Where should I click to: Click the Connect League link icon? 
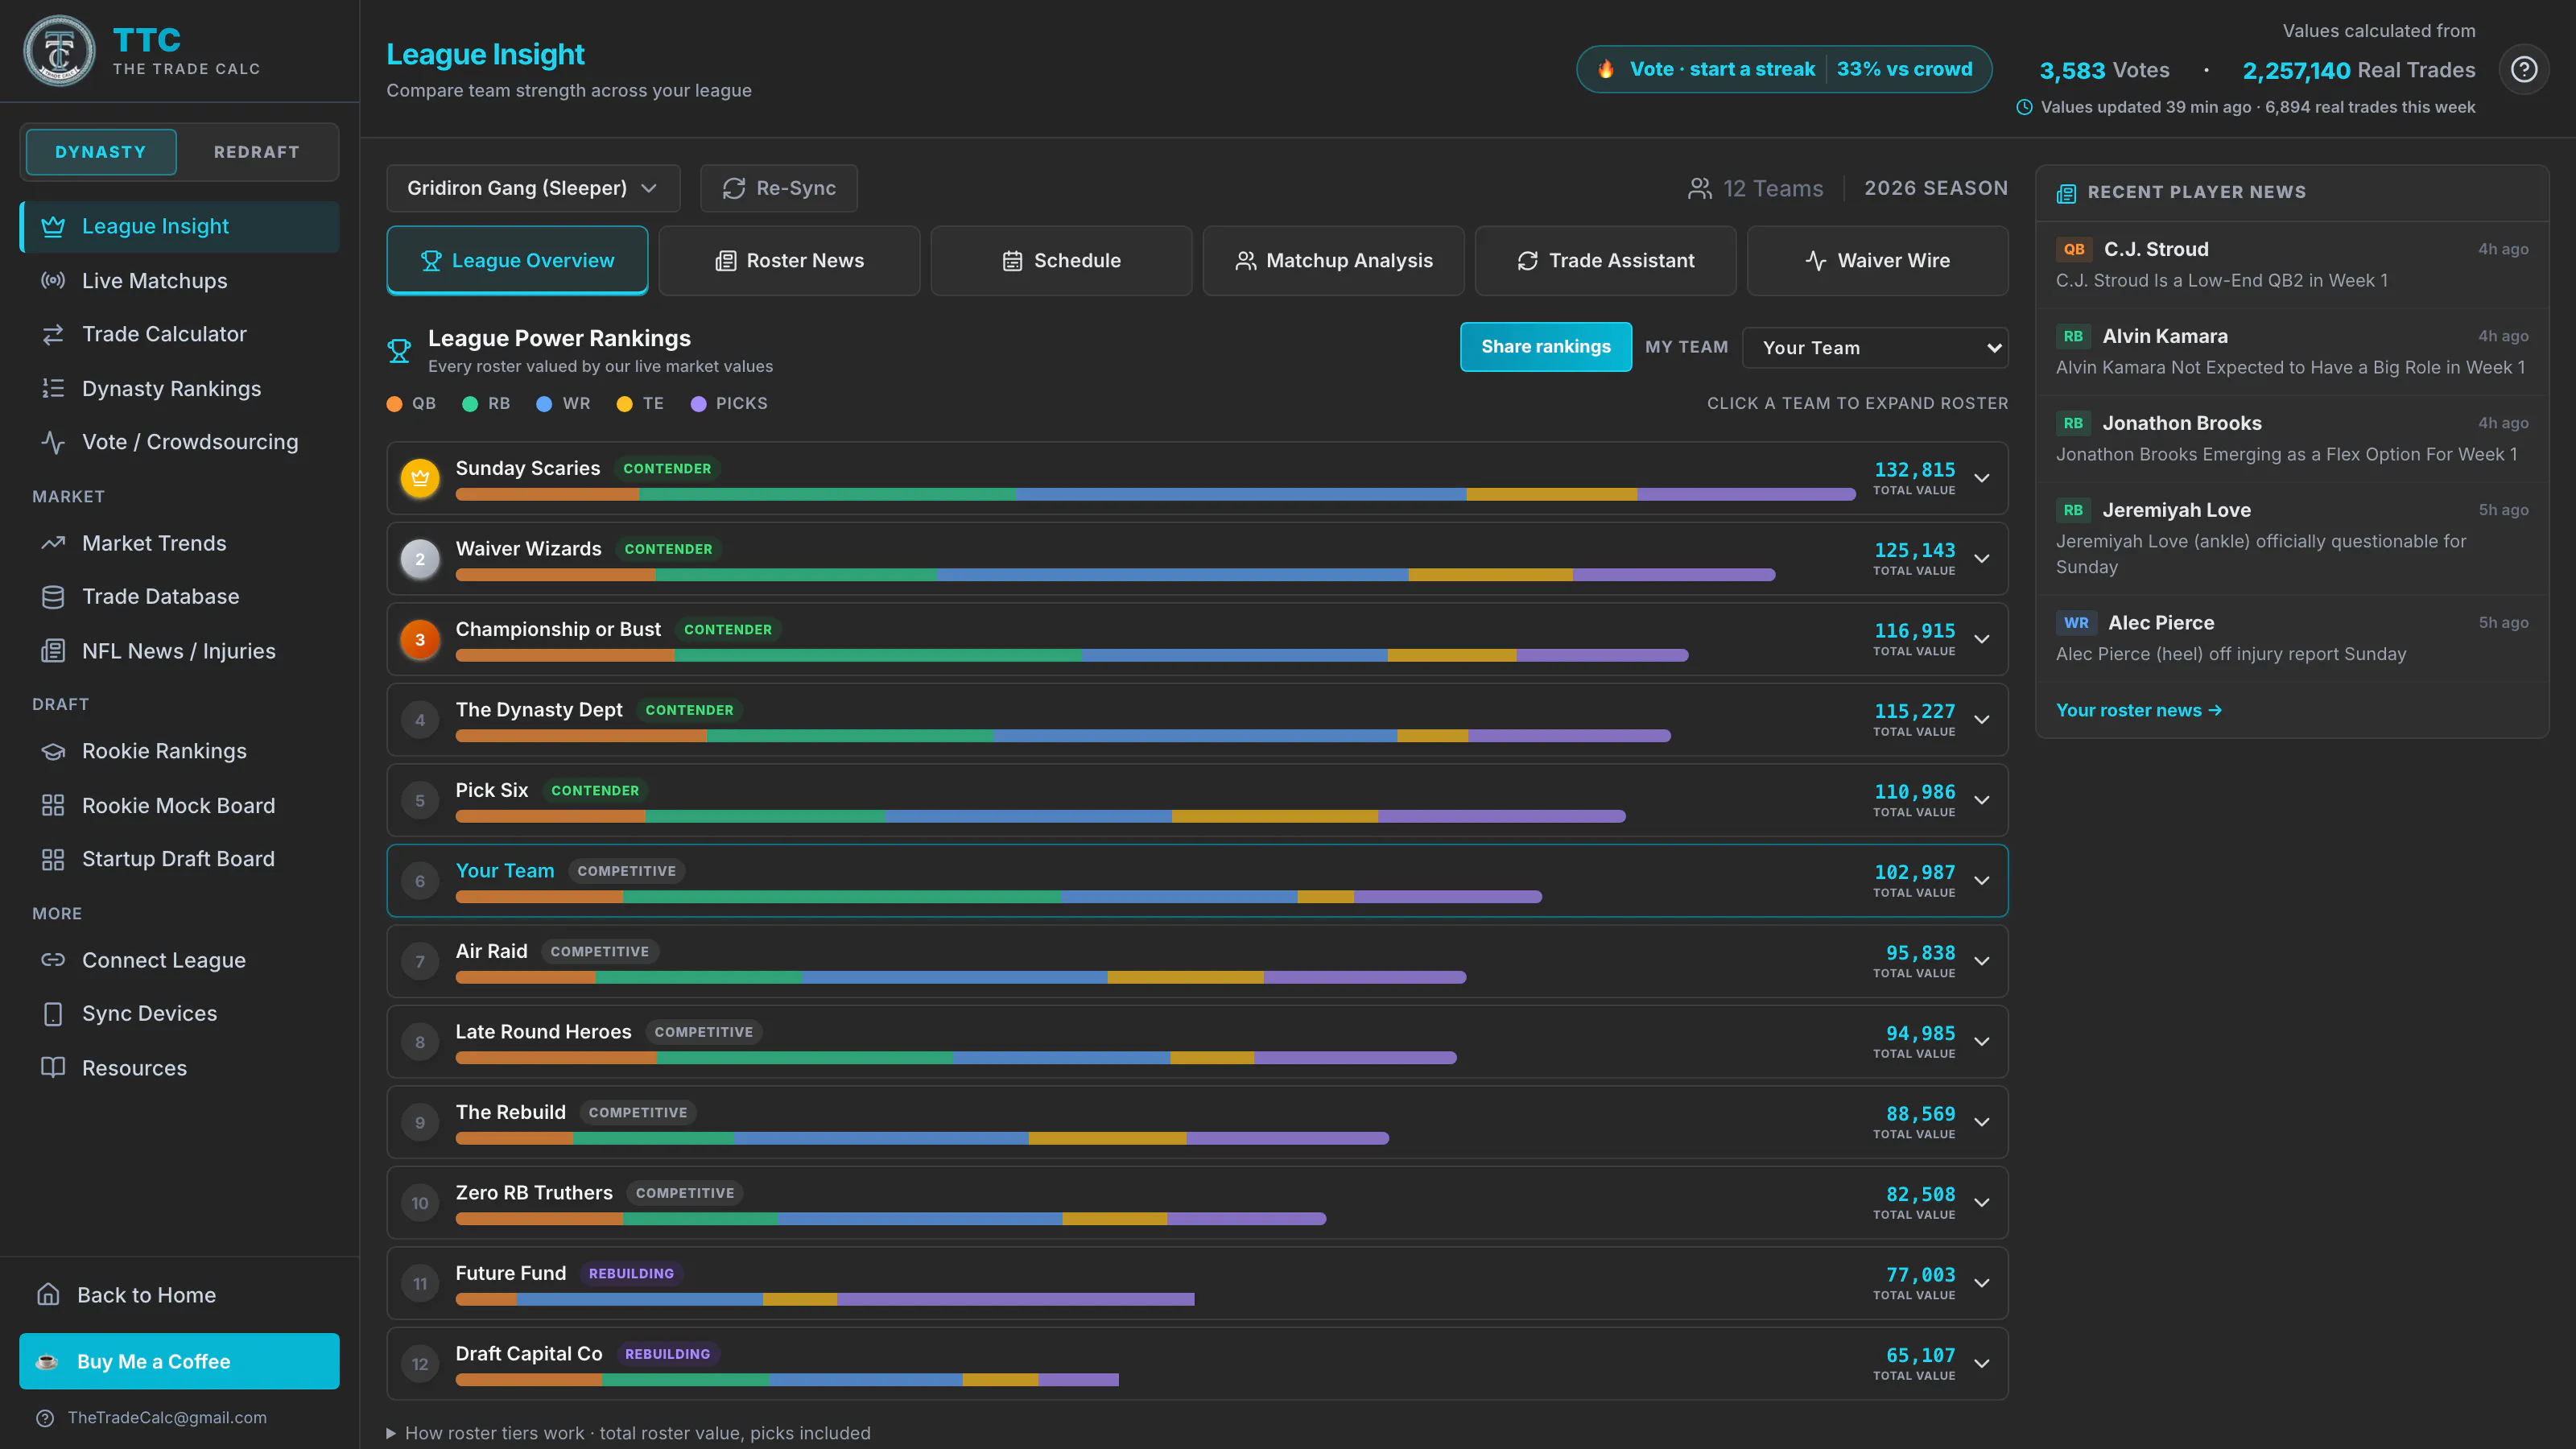(53, 960)
